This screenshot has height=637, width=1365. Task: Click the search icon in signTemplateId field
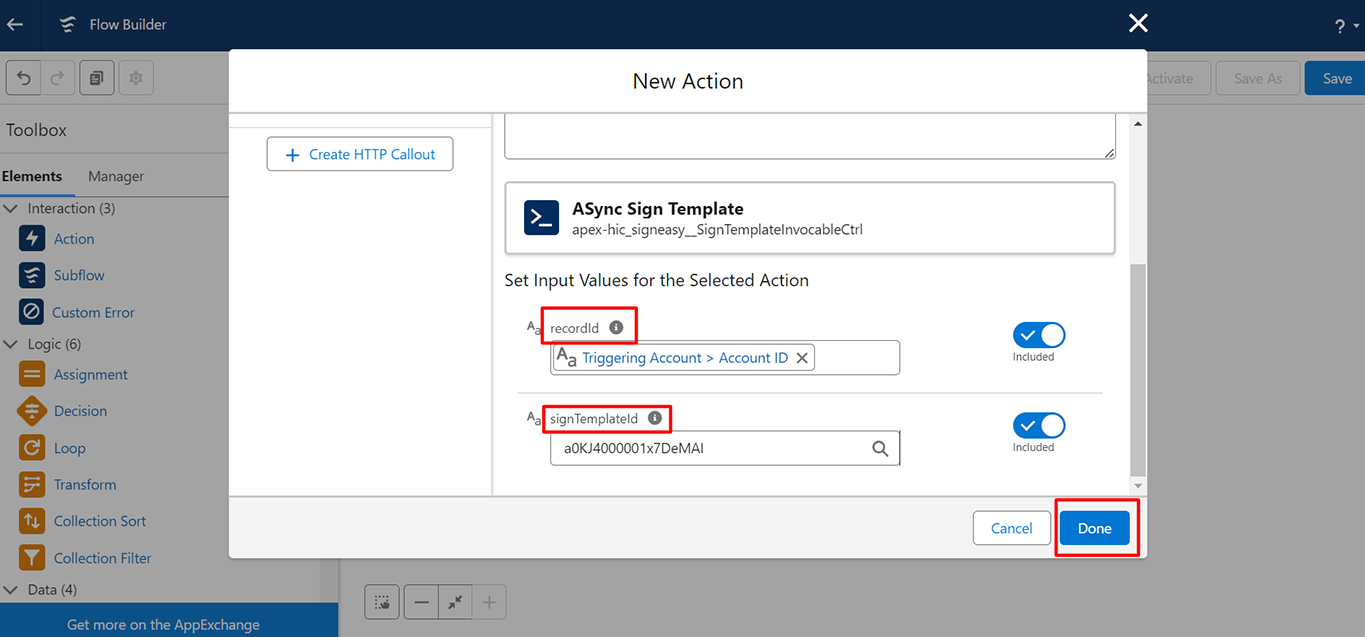pos(880,449)
